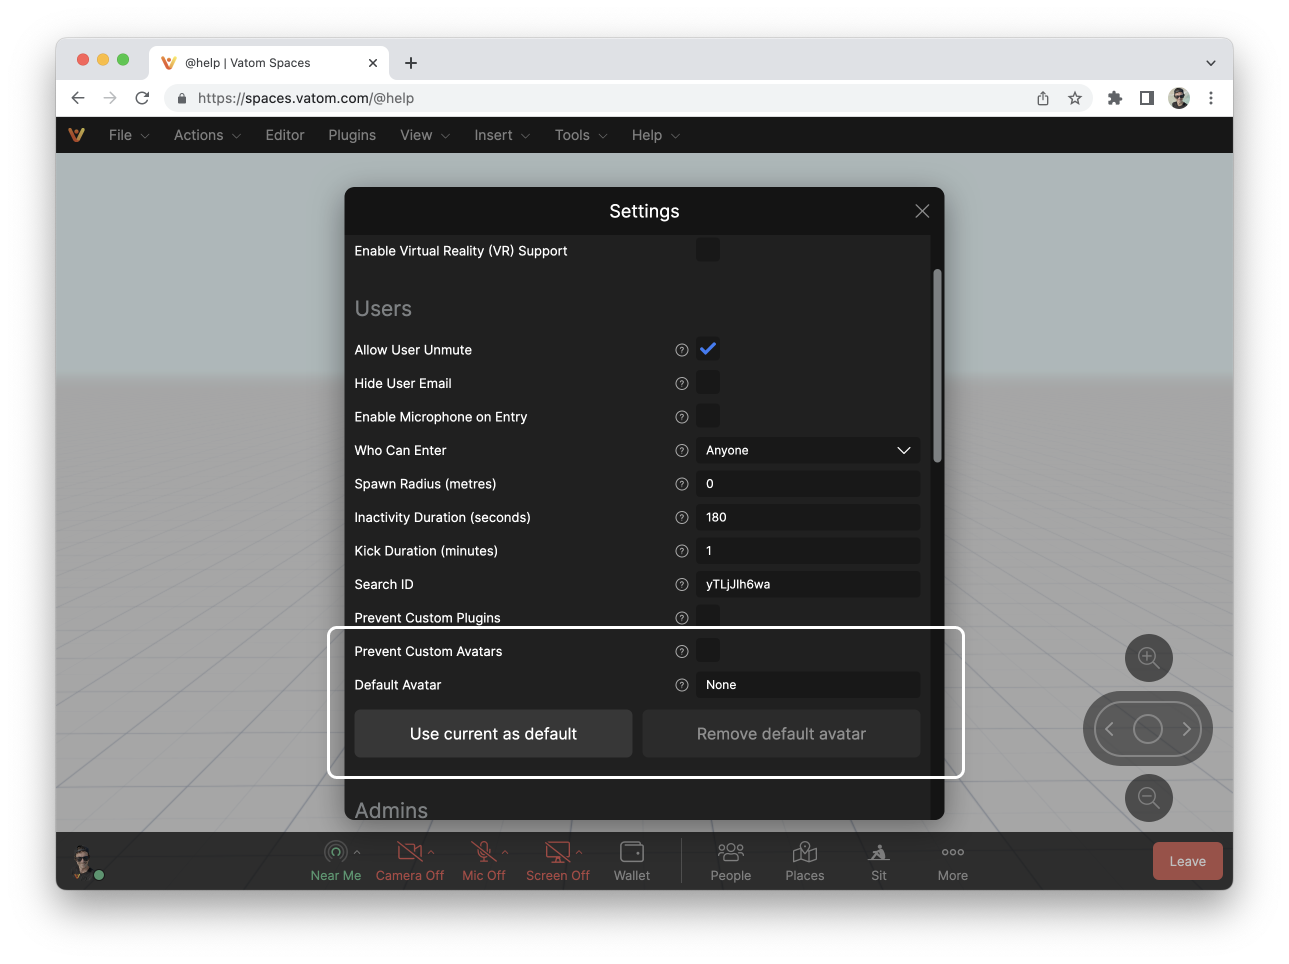Open browser extensions puzzle icon
1289x964 pixels.
[x=1115, y=98]
